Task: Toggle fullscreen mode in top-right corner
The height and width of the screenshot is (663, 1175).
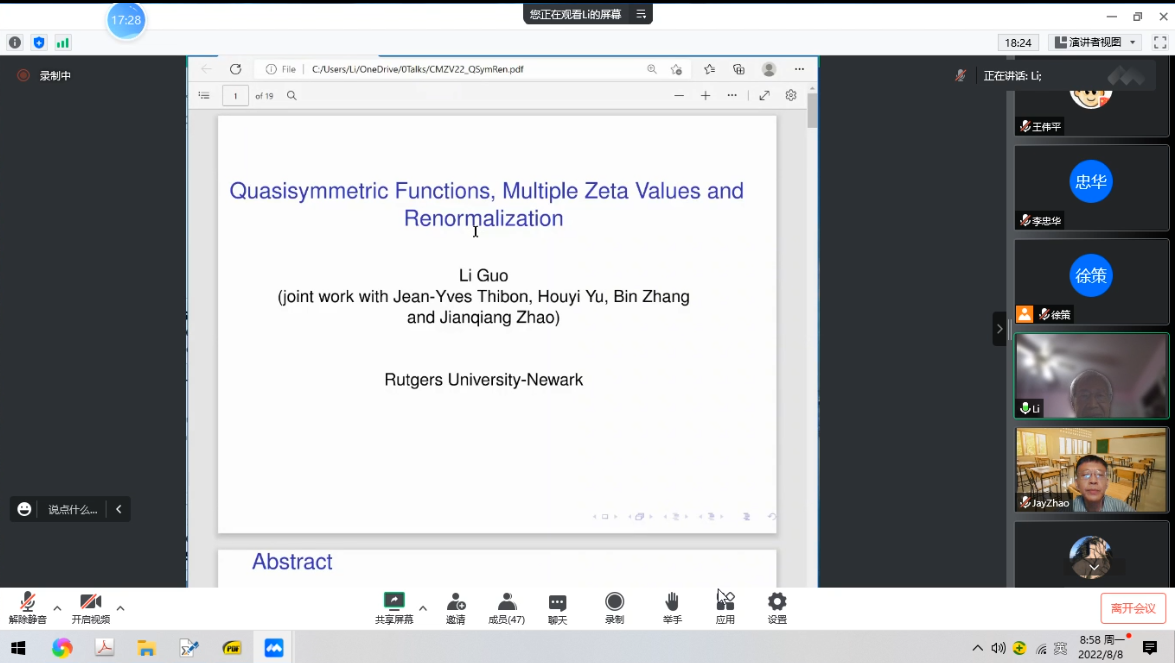Action: (1160, 43)
